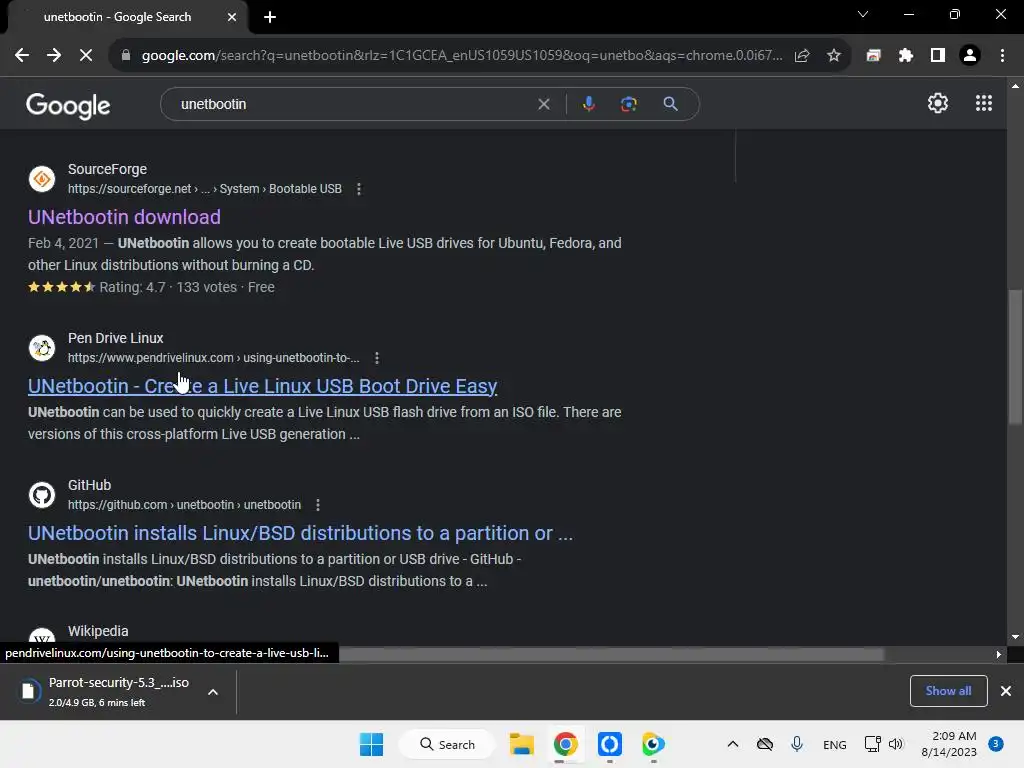Show hidden system tray icons

coord(733,744)
